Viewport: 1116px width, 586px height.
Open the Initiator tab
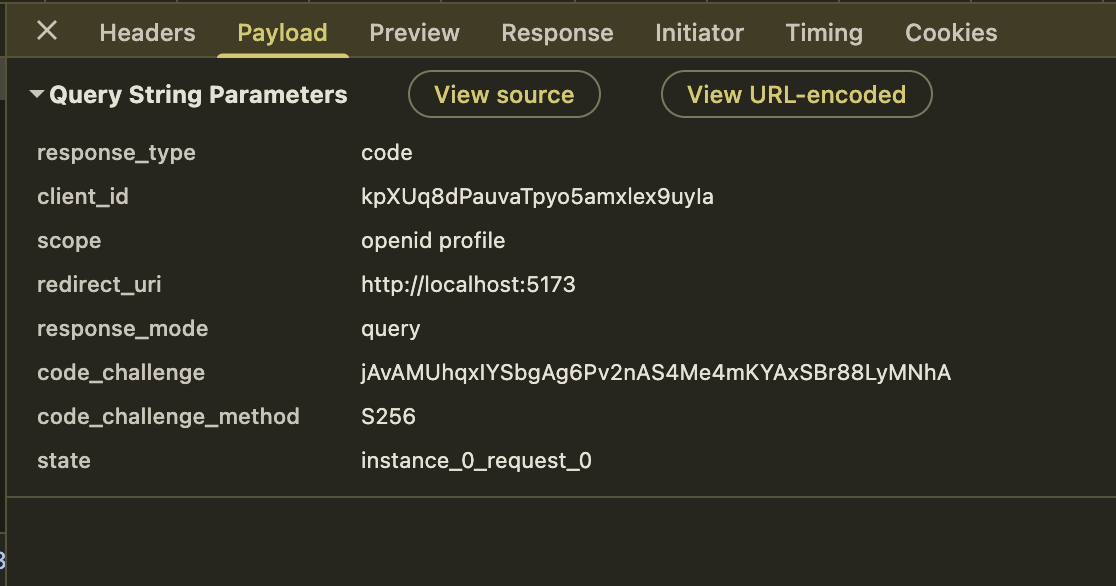700,33
